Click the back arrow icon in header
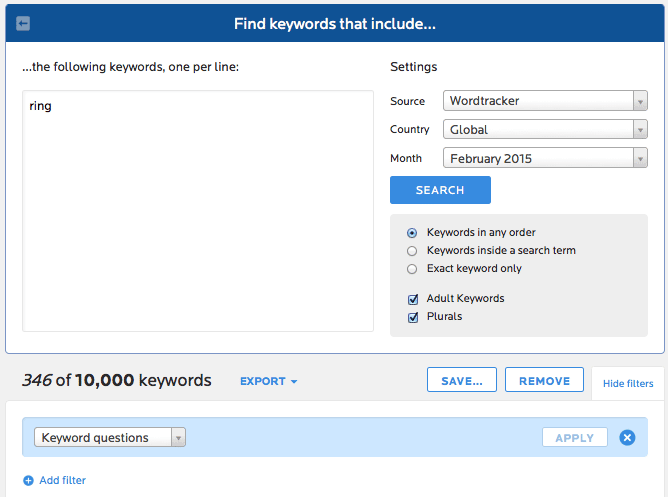 23,23
